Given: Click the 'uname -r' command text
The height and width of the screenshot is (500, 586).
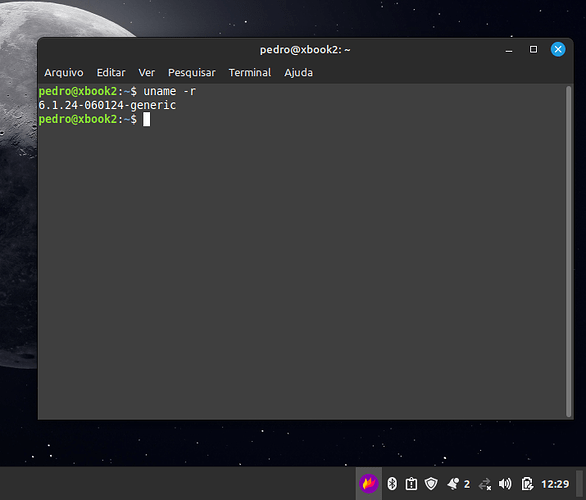Looking at the screenshot, I should point(170,91).
